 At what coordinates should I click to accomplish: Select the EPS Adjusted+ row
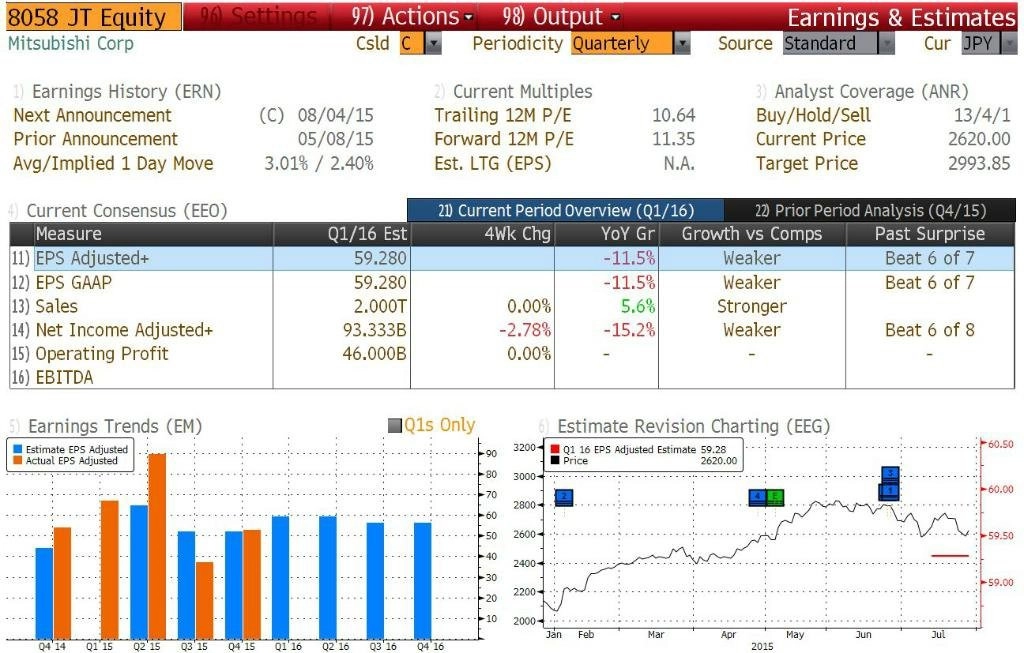pos(512,259)
